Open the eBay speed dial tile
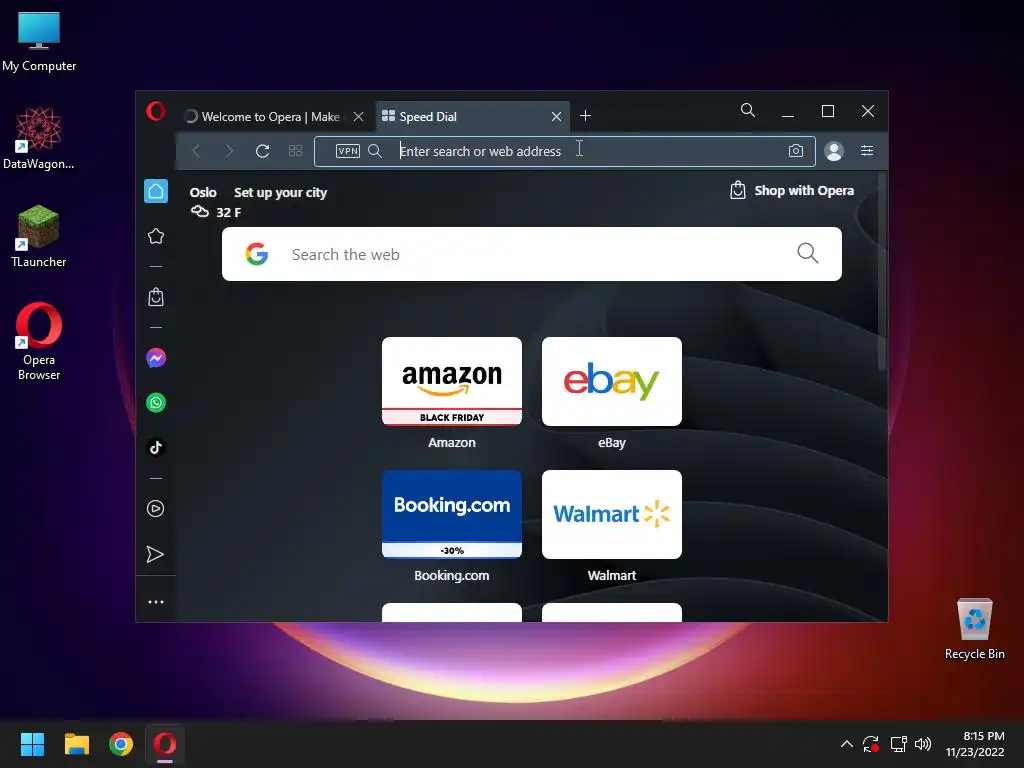The width and height of the screenshot is (1024, 768). (x=612, y=381)
